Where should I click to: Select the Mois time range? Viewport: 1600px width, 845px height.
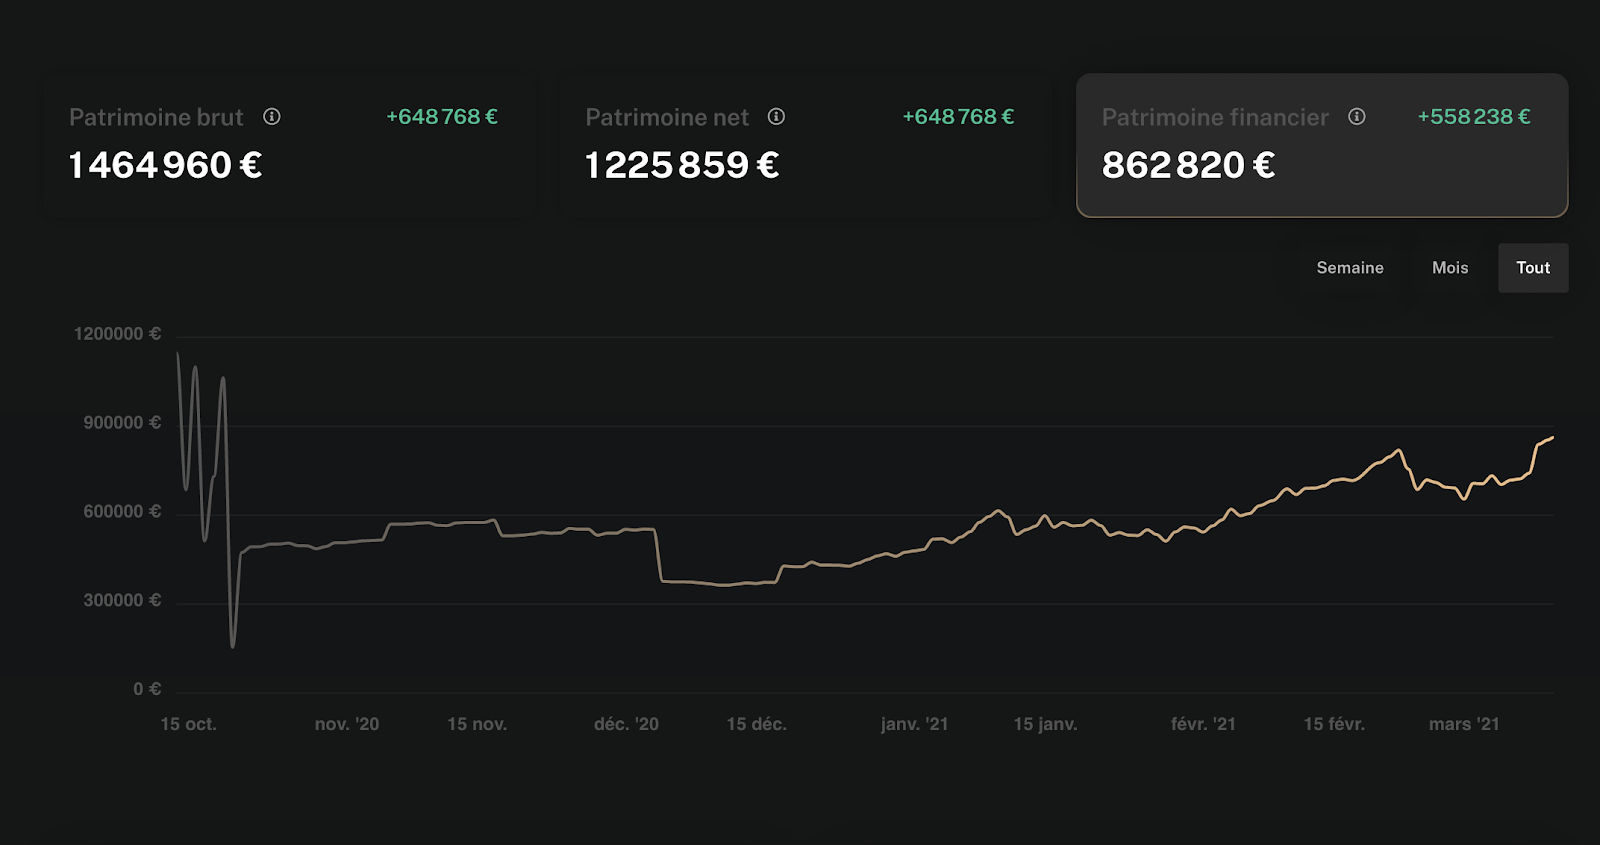[x=1449, y=268]
